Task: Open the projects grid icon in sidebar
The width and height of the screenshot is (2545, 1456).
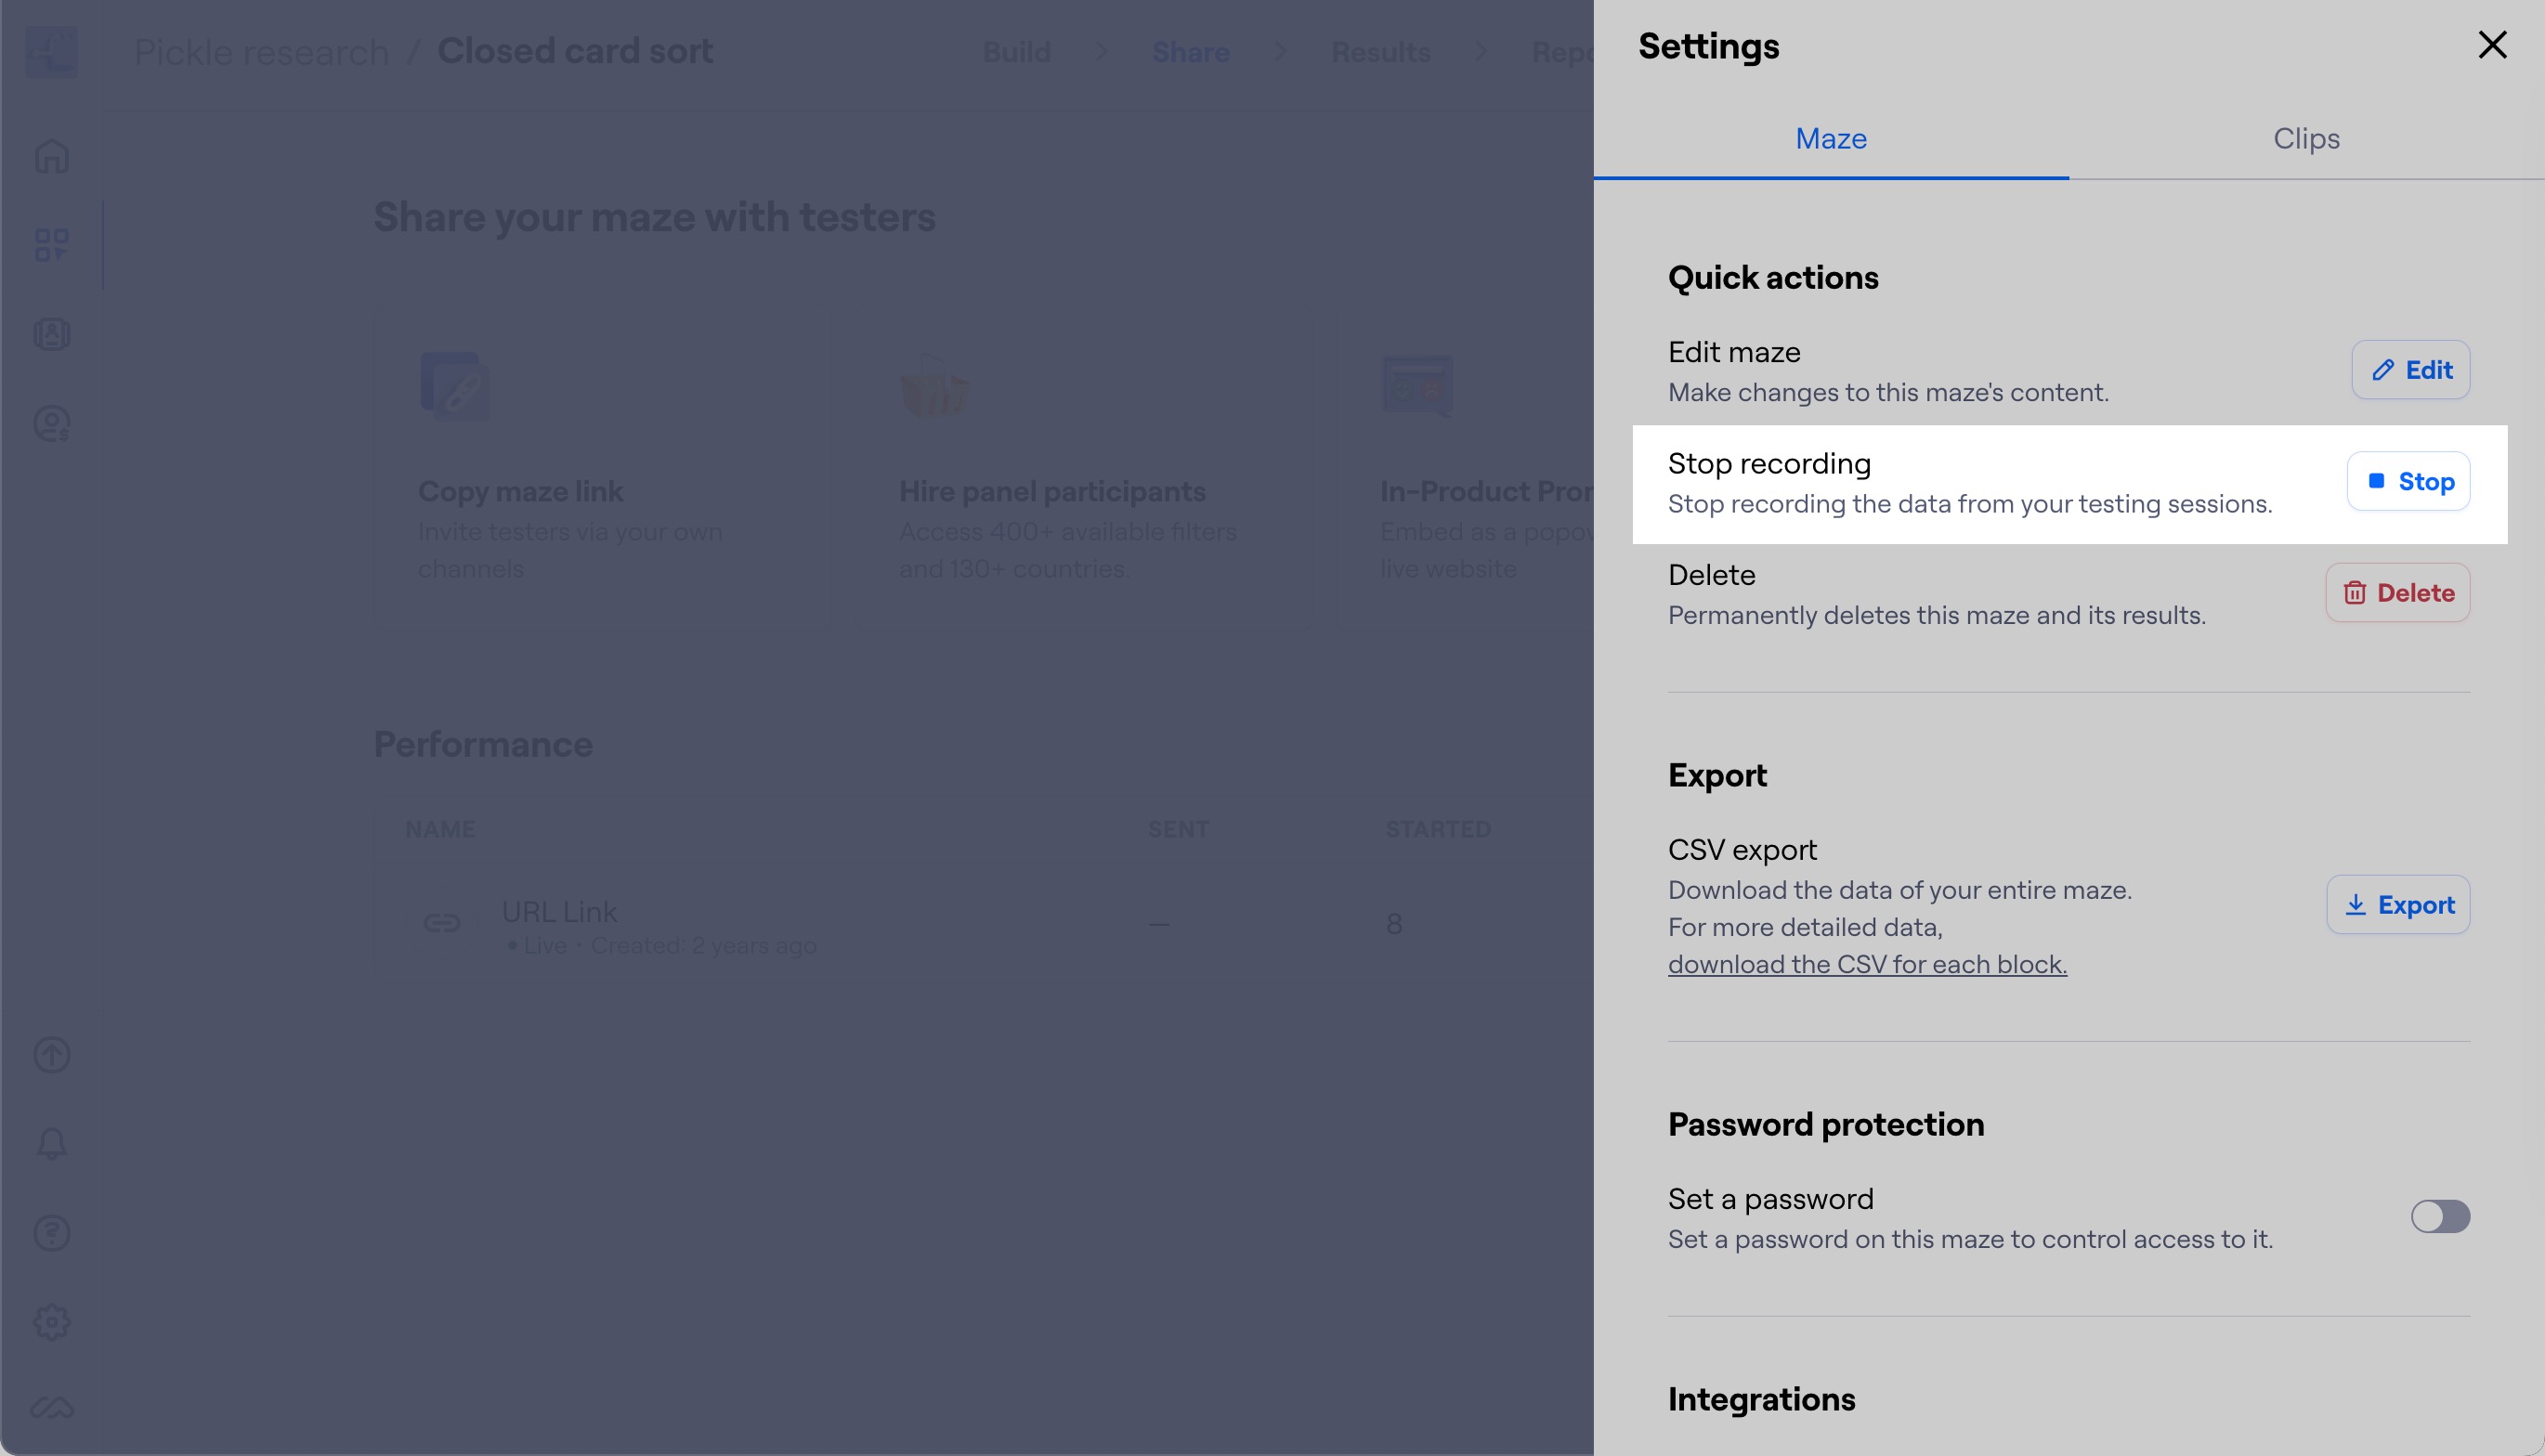Action: pos(52,245)
